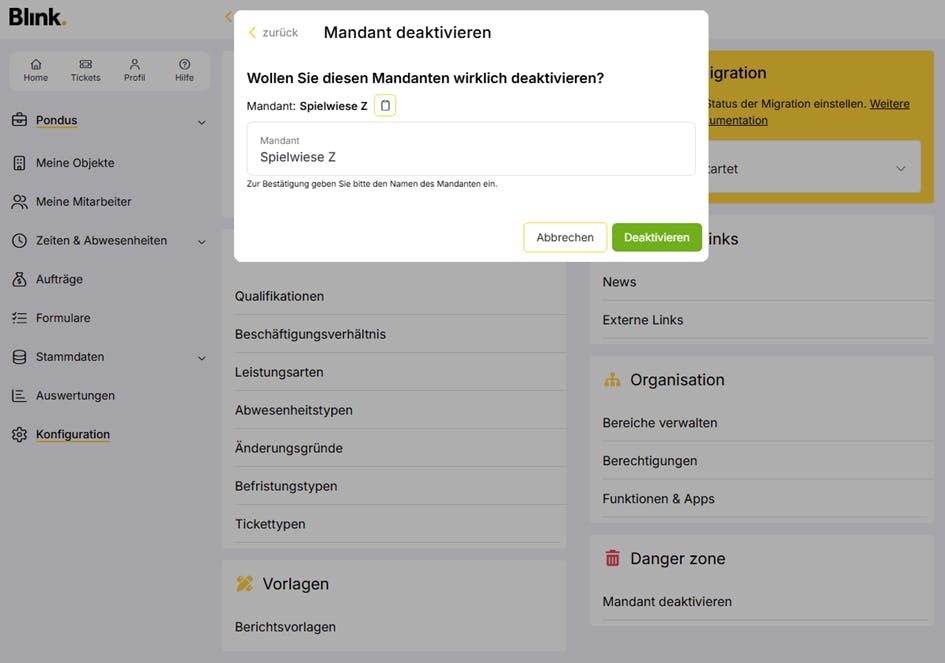Screen dimensions: 945x663
Task: Open the Tickets icon in top navigation
Action: [85, 64]
